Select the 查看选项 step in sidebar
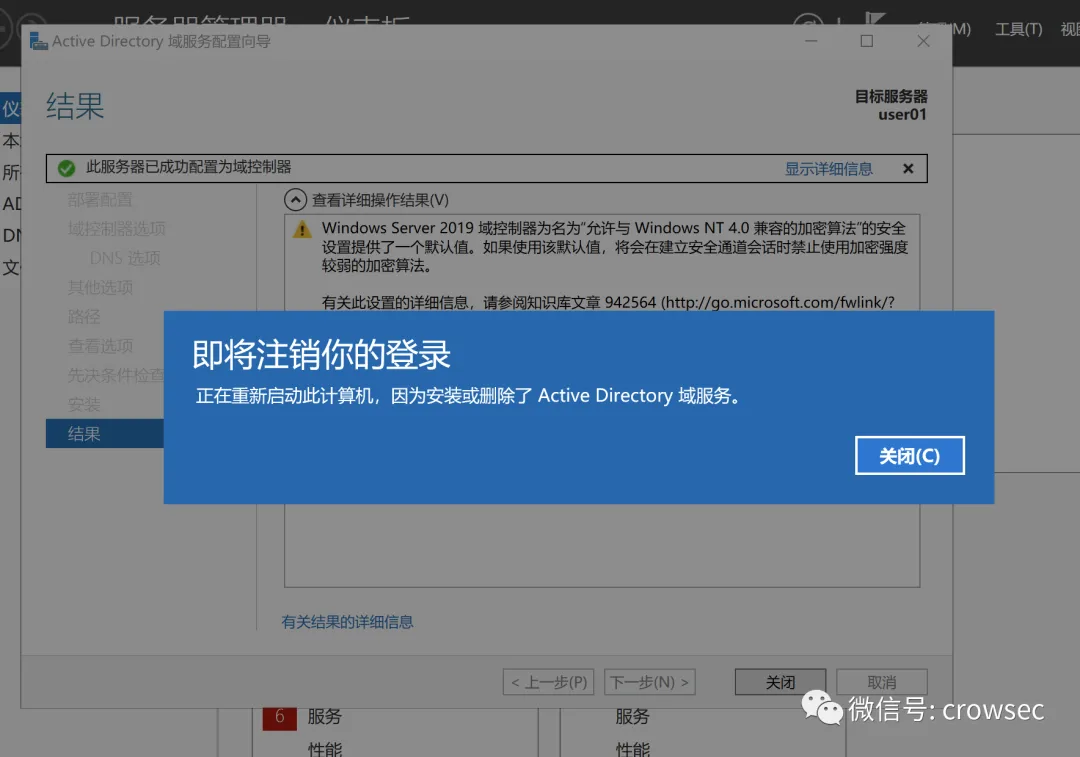 [100, 346]
